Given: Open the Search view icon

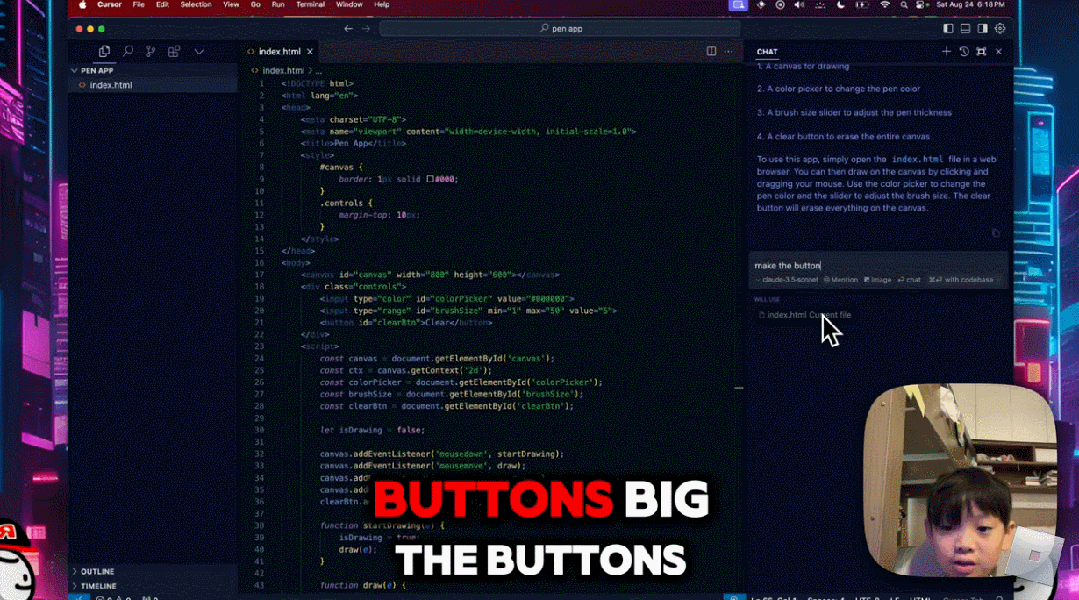Looking at the screenshot, I should tap(127, 51).
